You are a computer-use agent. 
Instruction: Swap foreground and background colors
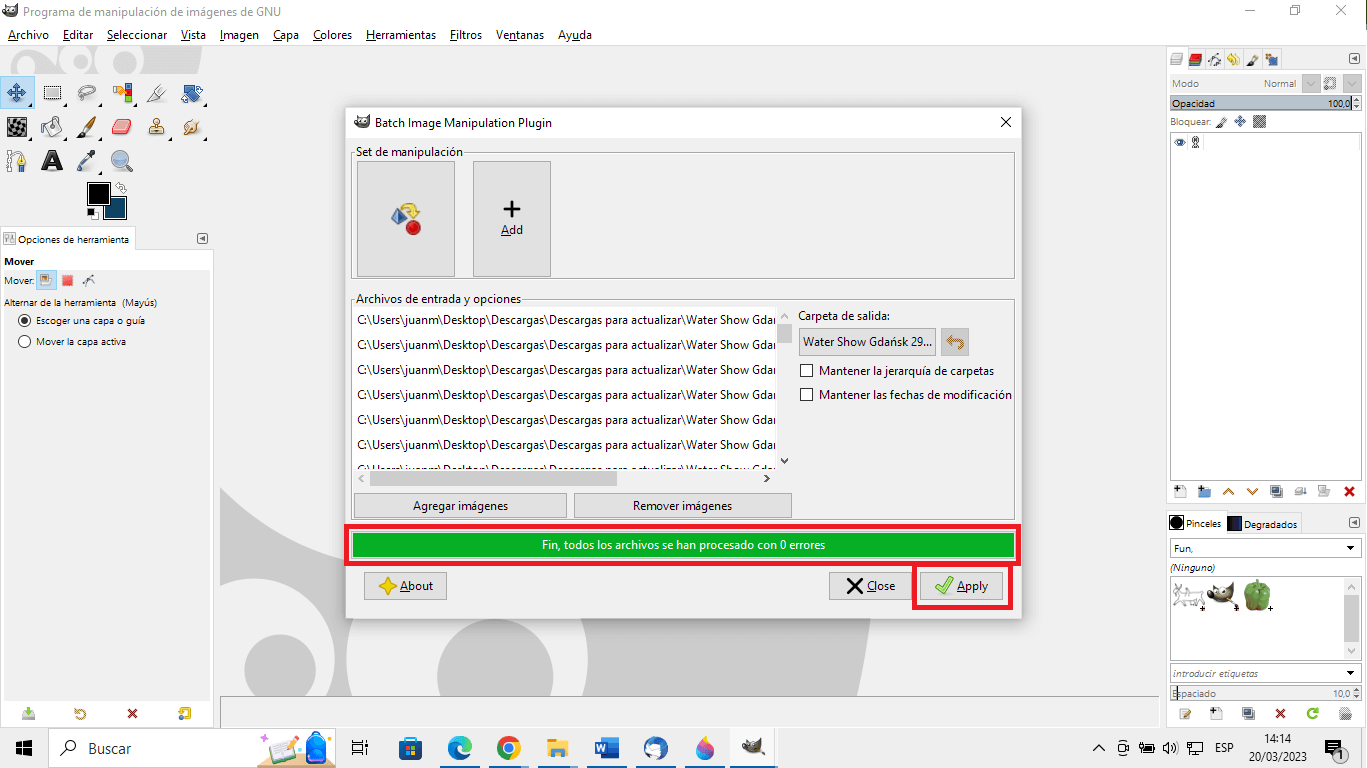(121, 187)
